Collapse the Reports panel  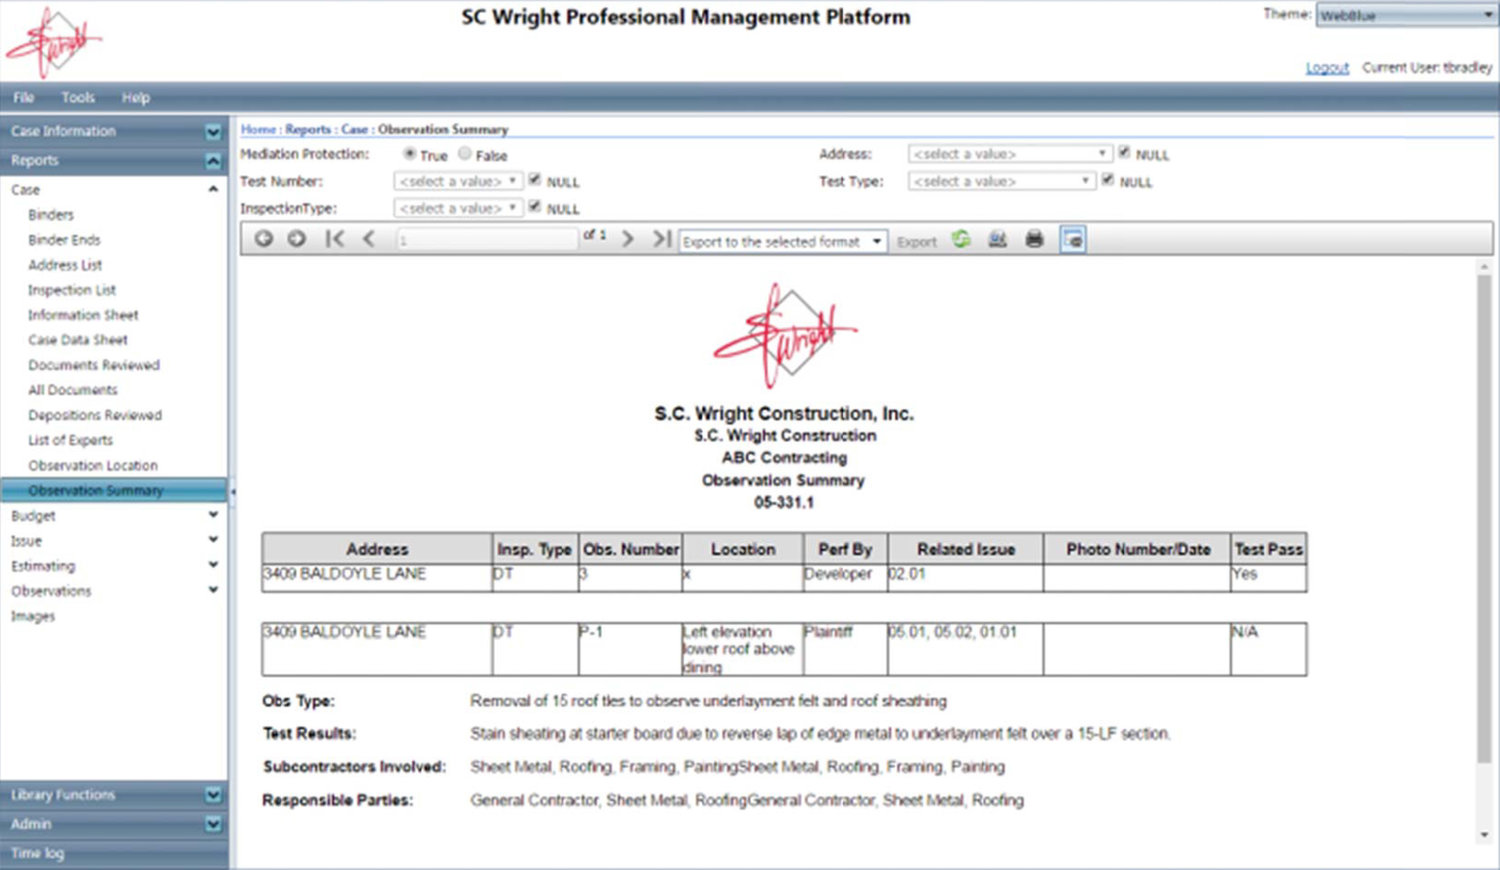pos(213,160)
